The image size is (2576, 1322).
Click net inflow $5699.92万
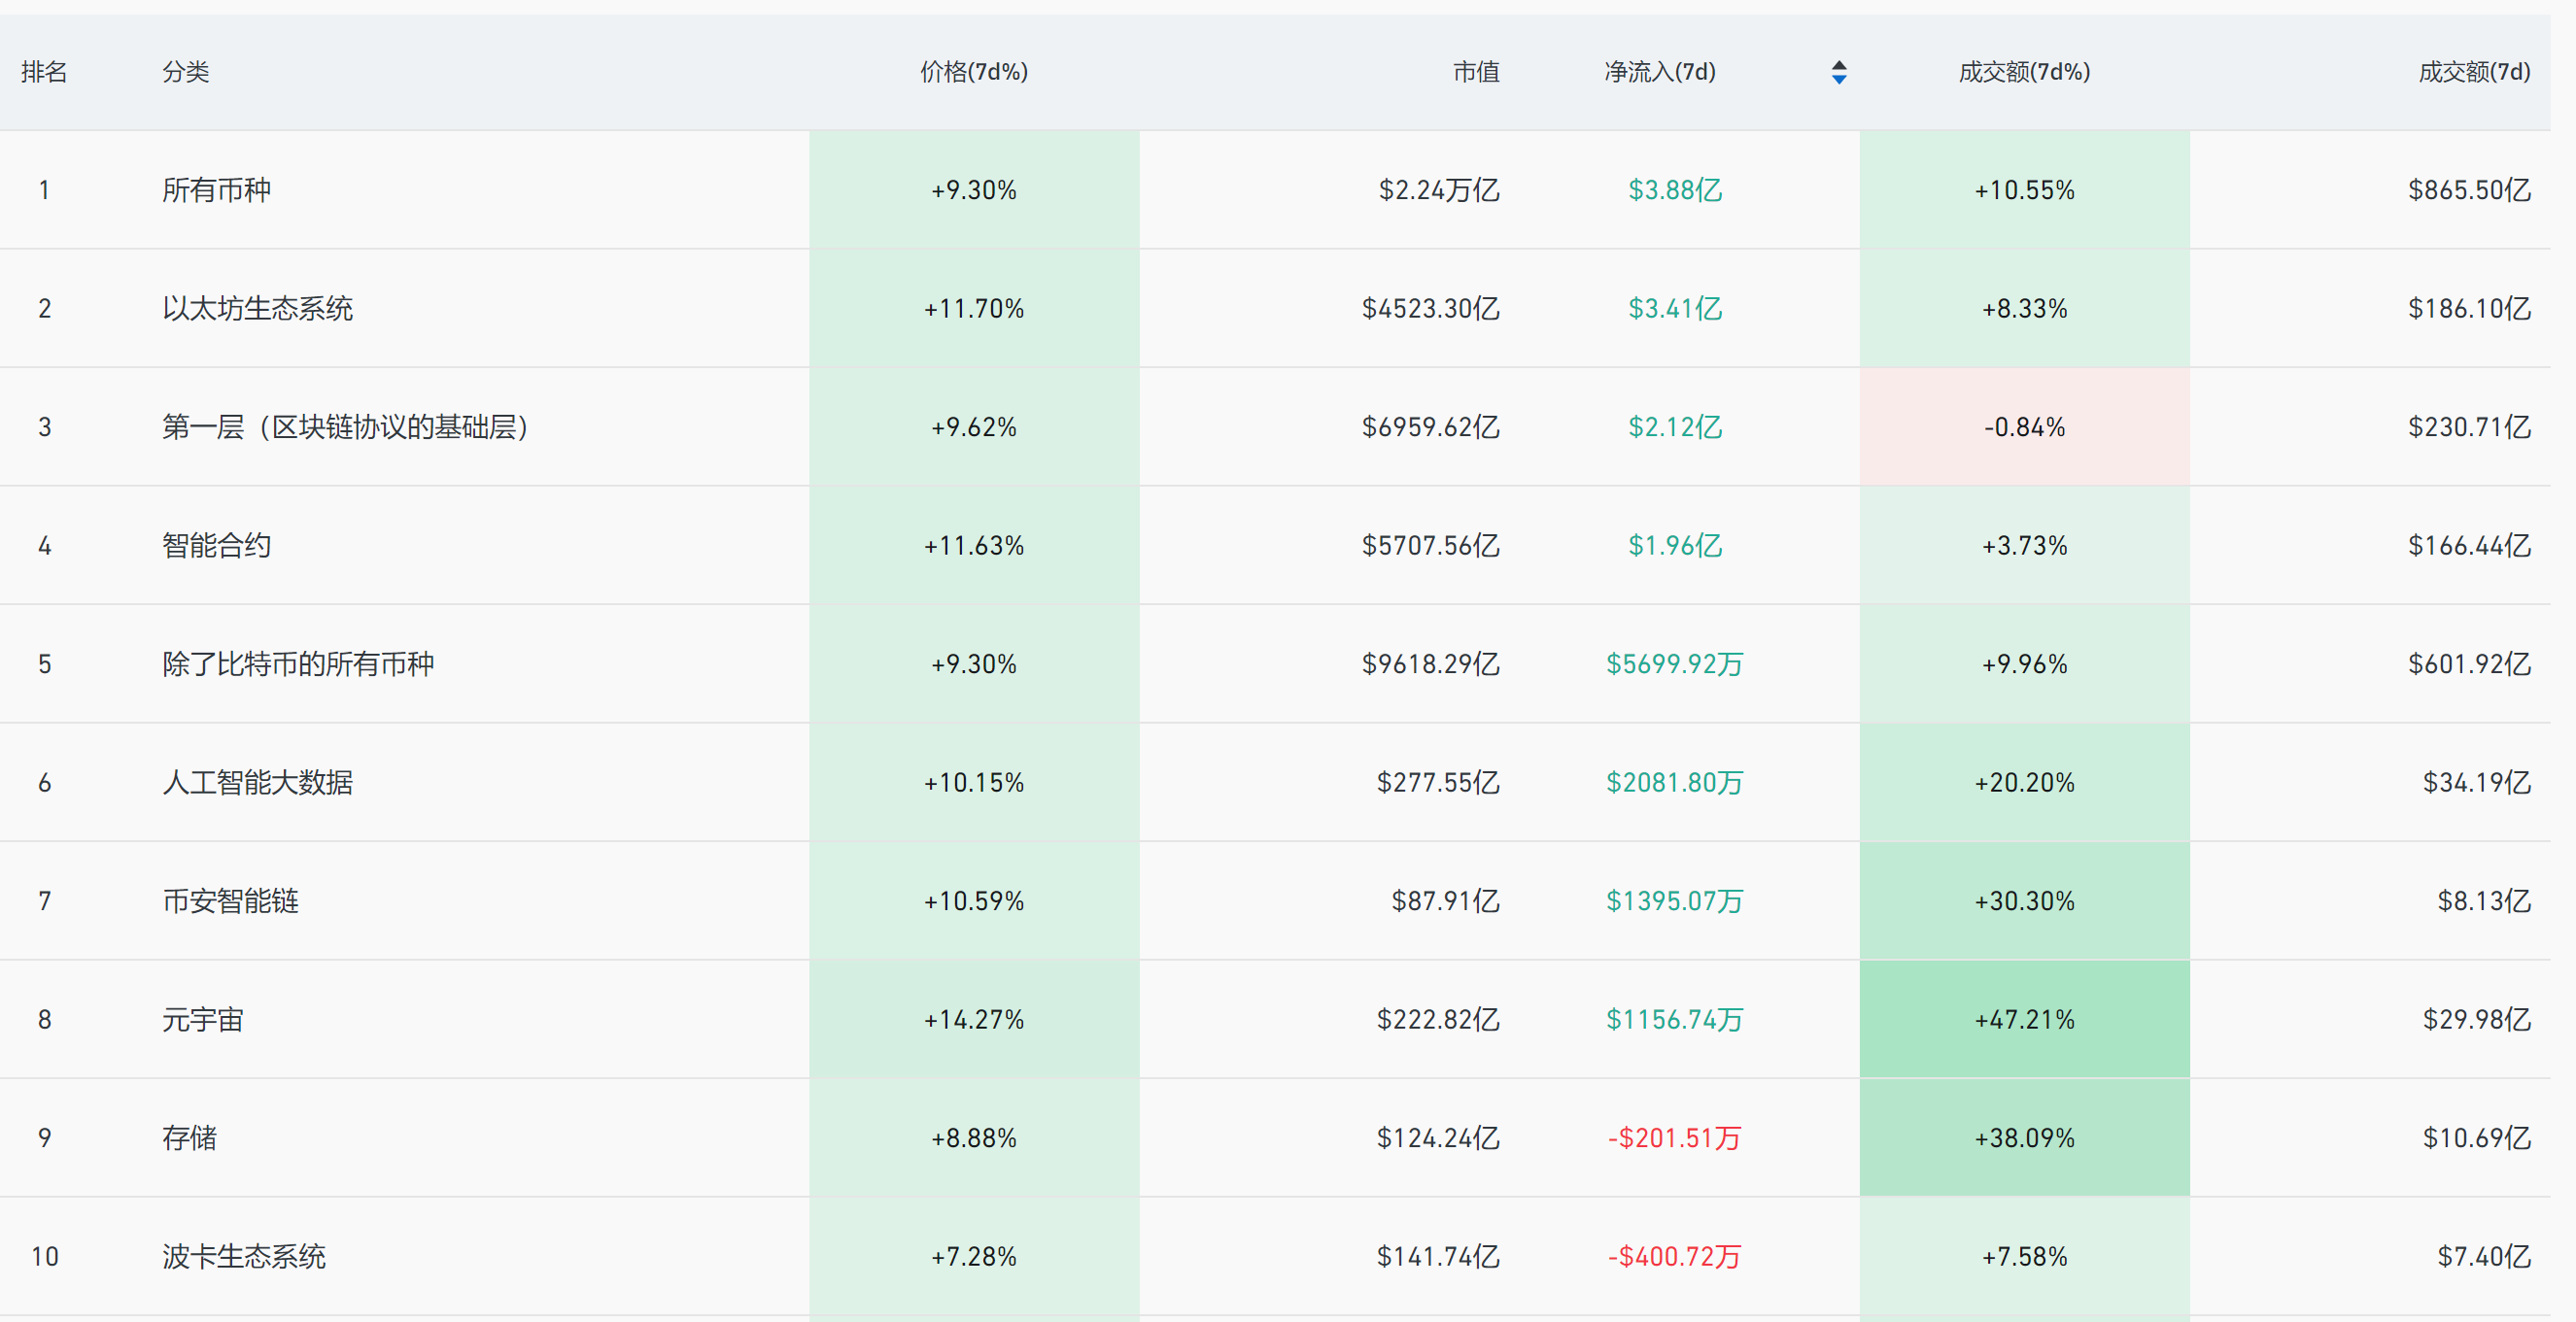point(1675,664)
